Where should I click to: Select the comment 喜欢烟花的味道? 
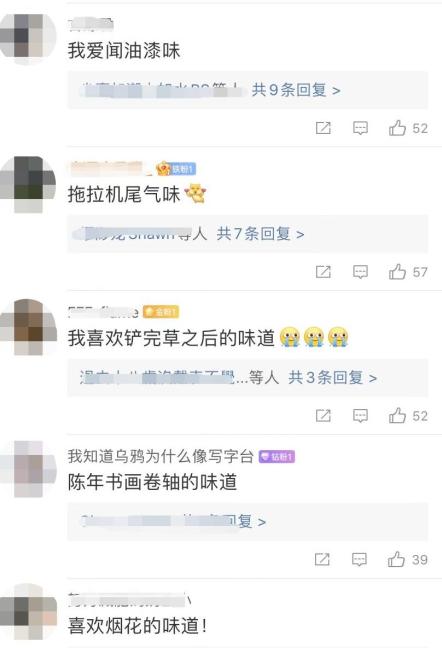[138, 625]
